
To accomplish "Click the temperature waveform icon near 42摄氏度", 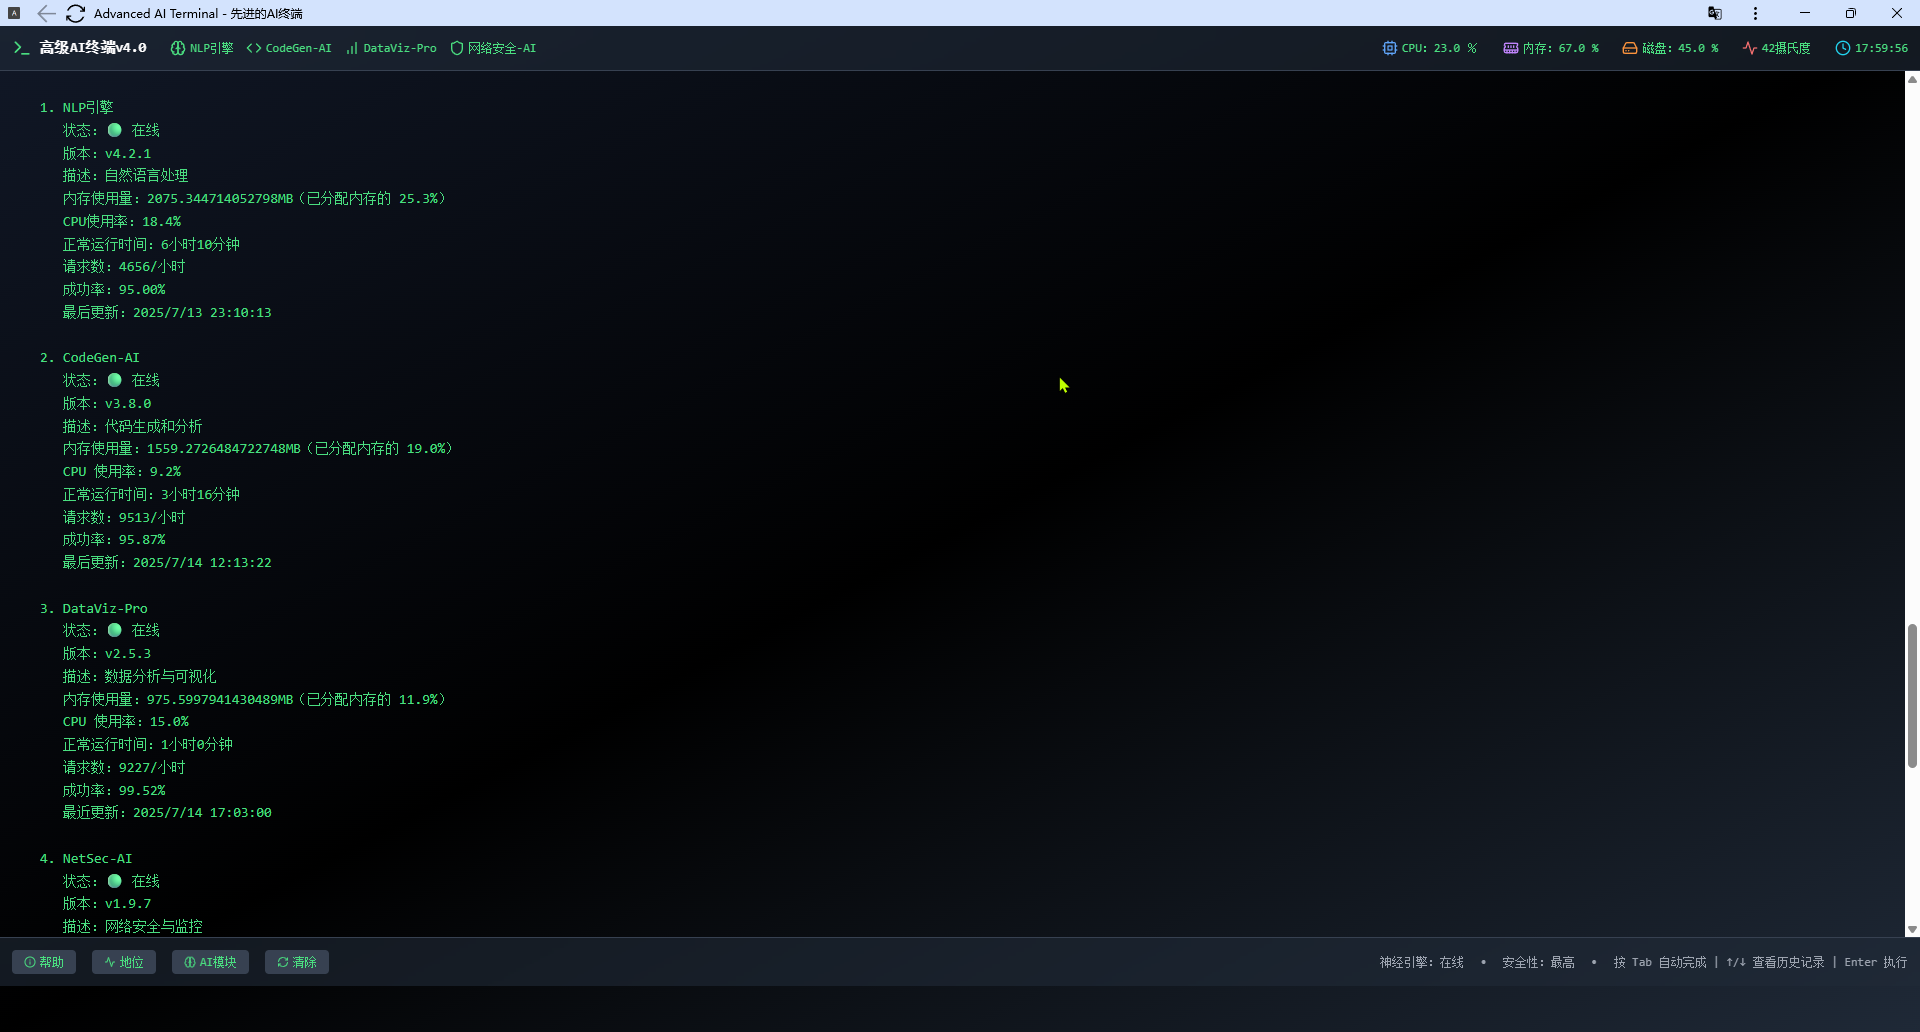I will pos(1749,47).
